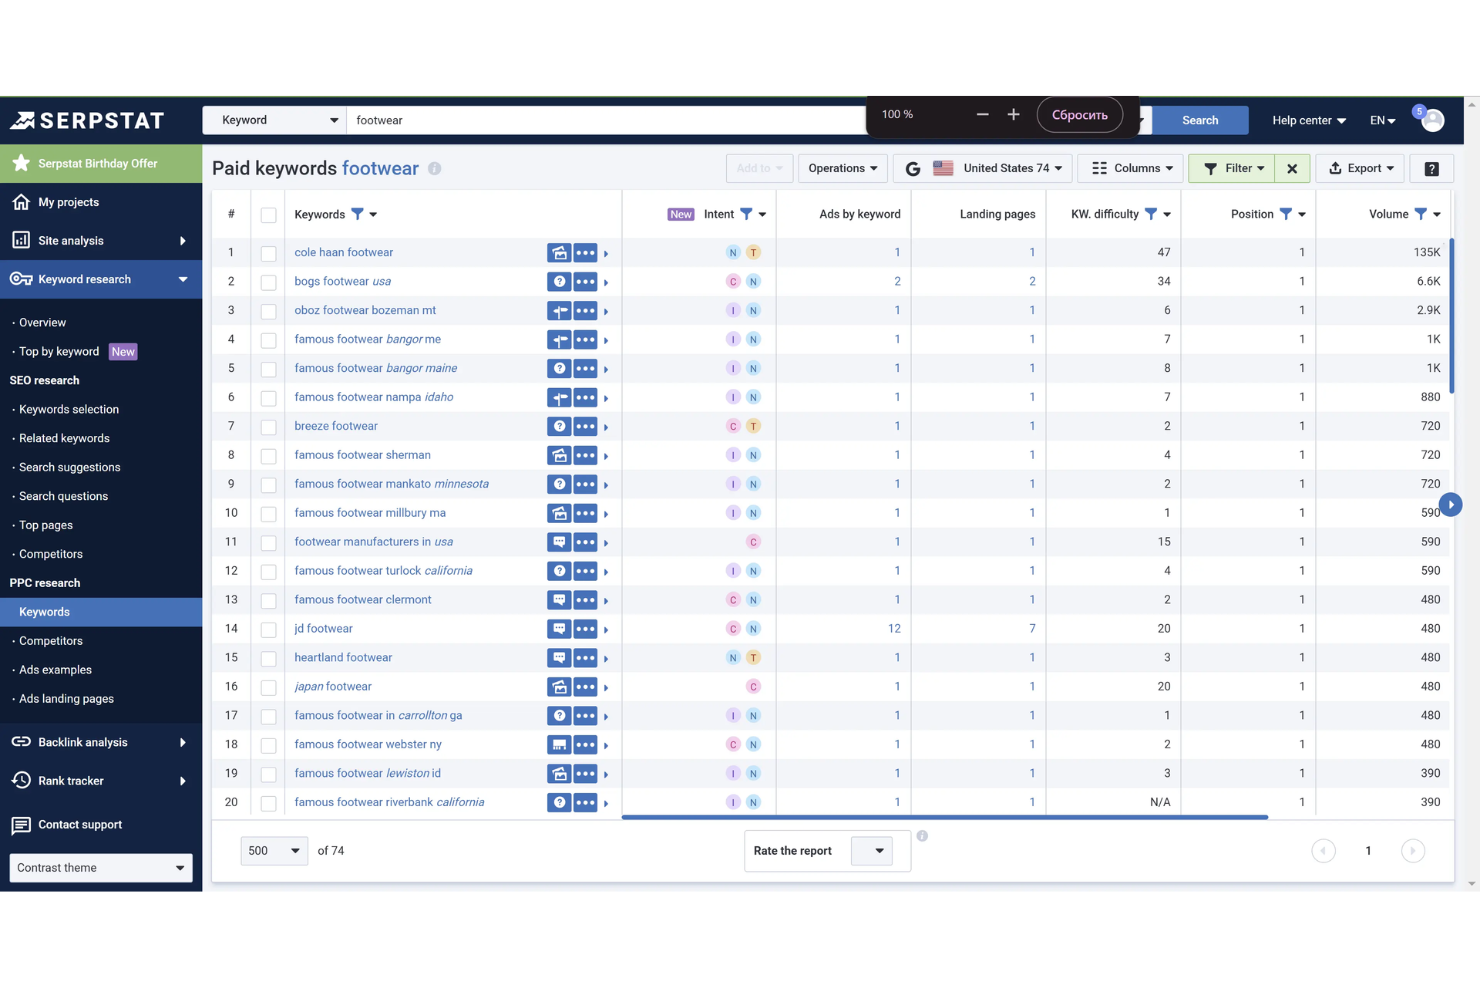Open the Contrast theme dropdown
This screenshot has width=1480, height=987.
pyautogui.click(x=100, y=867)
